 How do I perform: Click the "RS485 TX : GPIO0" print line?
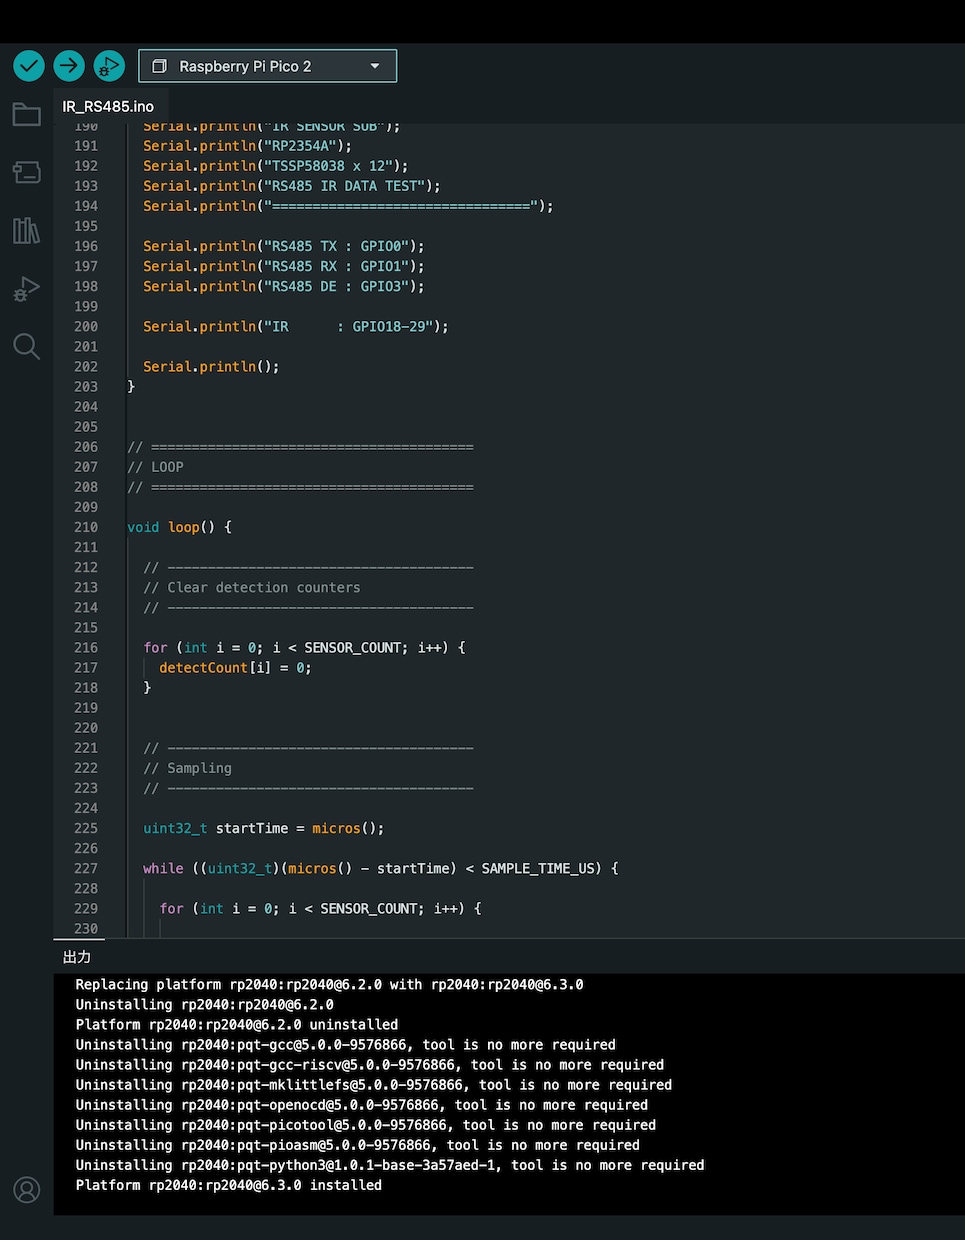click(x=283, y=246)
